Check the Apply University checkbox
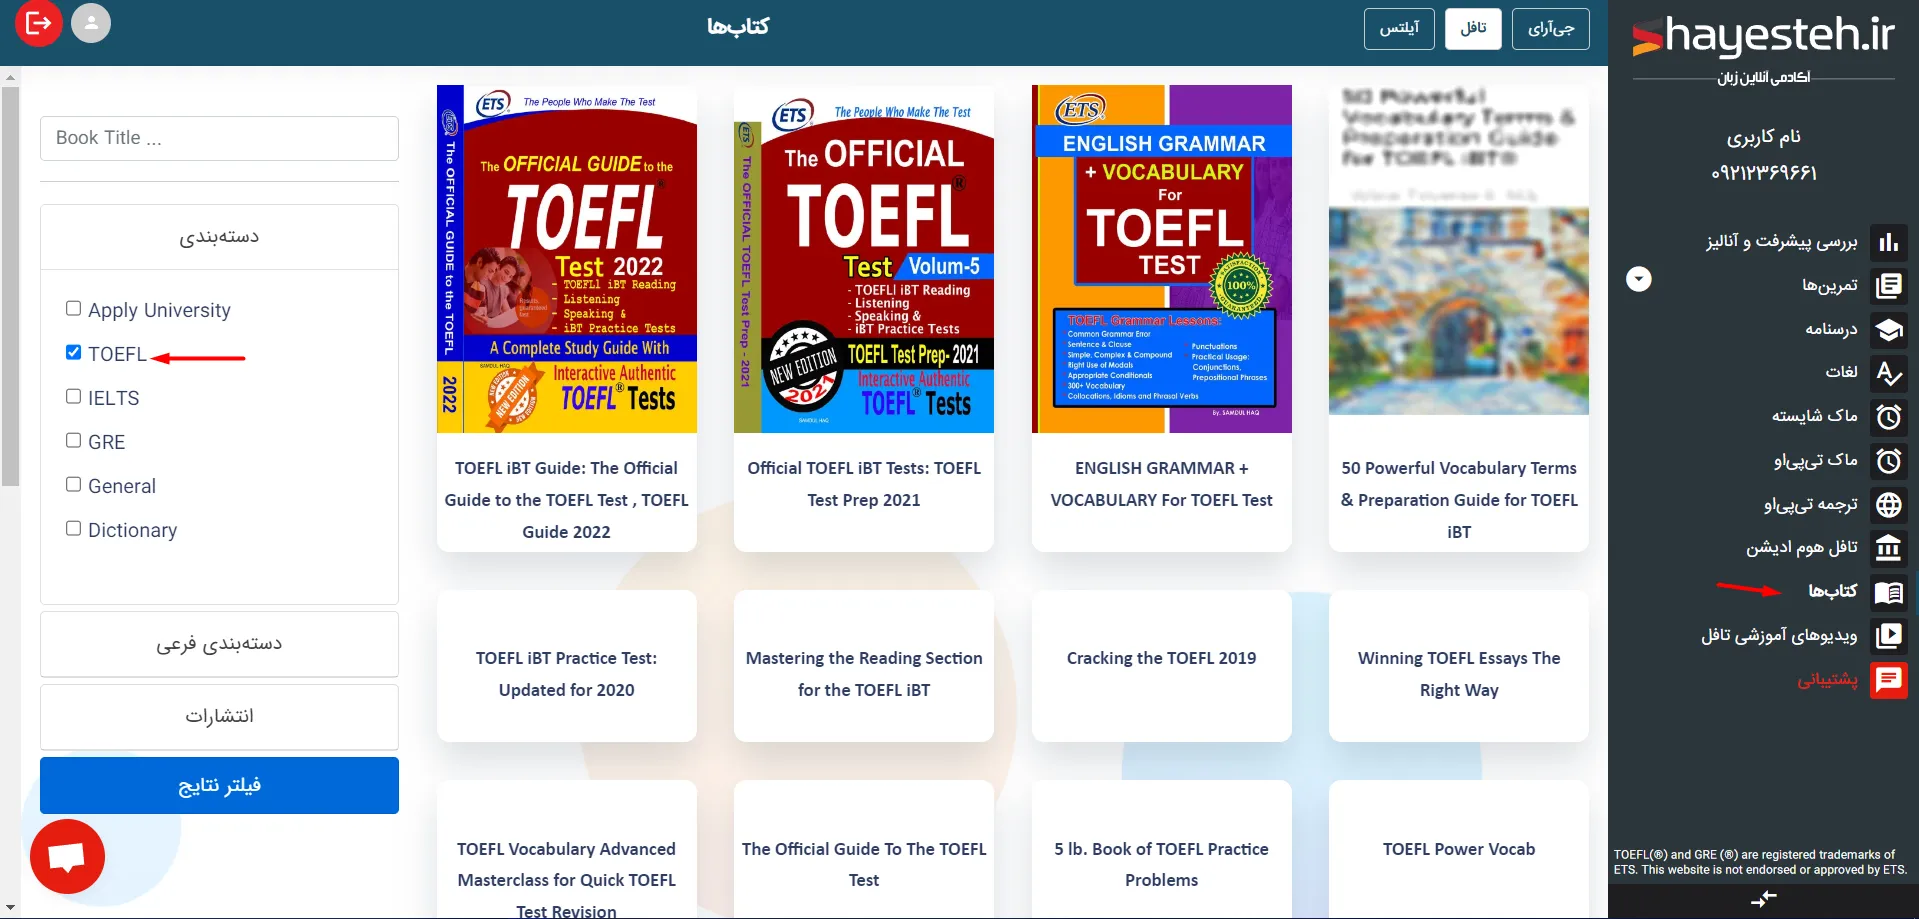 [x=73, y=308]
